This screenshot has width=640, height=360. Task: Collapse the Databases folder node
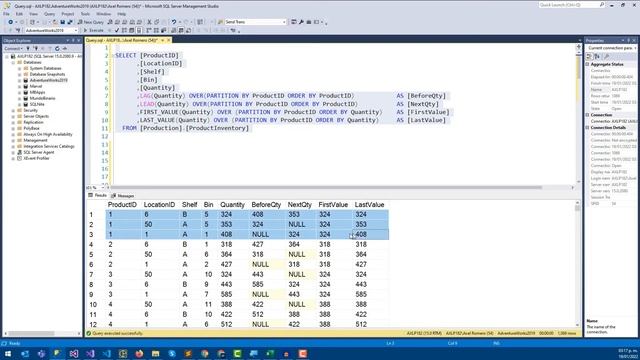click(13, 62)
